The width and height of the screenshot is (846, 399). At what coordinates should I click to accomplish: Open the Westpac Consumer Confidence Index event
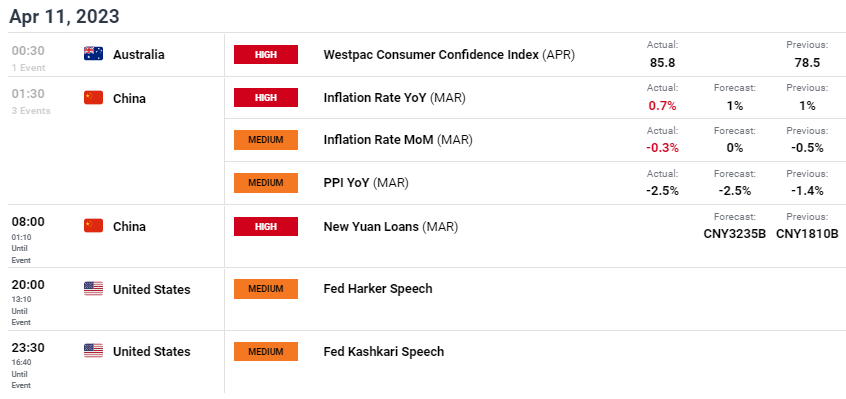coord(449,54)
